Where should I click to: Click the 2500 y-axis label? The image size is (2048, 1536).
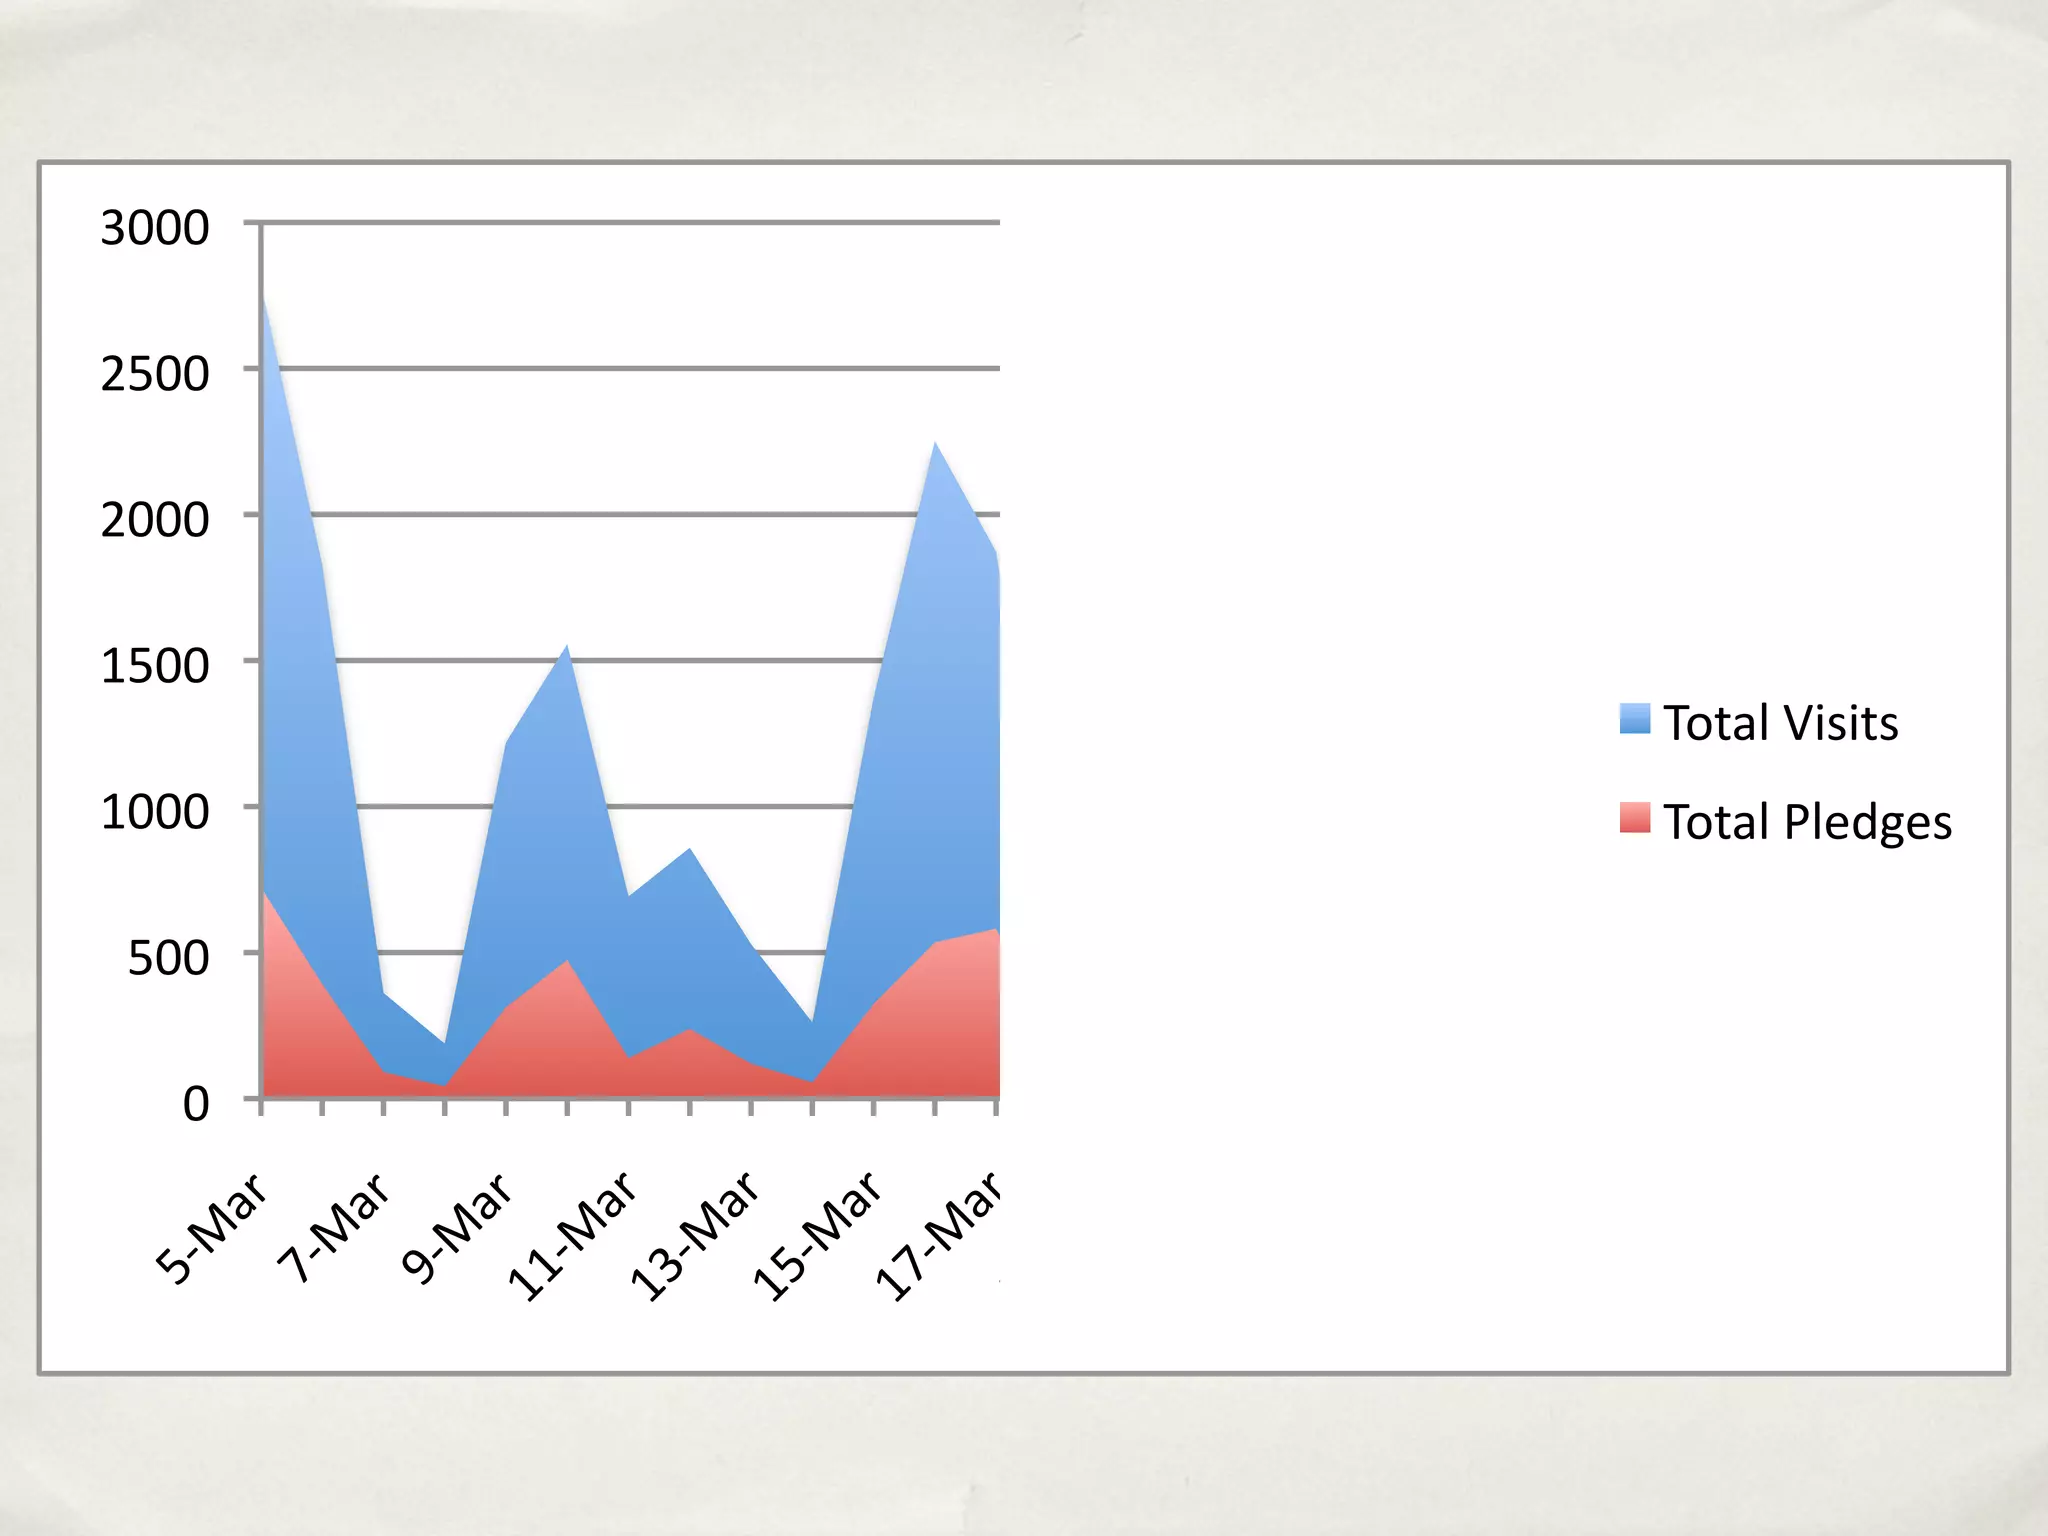(155, 374)
